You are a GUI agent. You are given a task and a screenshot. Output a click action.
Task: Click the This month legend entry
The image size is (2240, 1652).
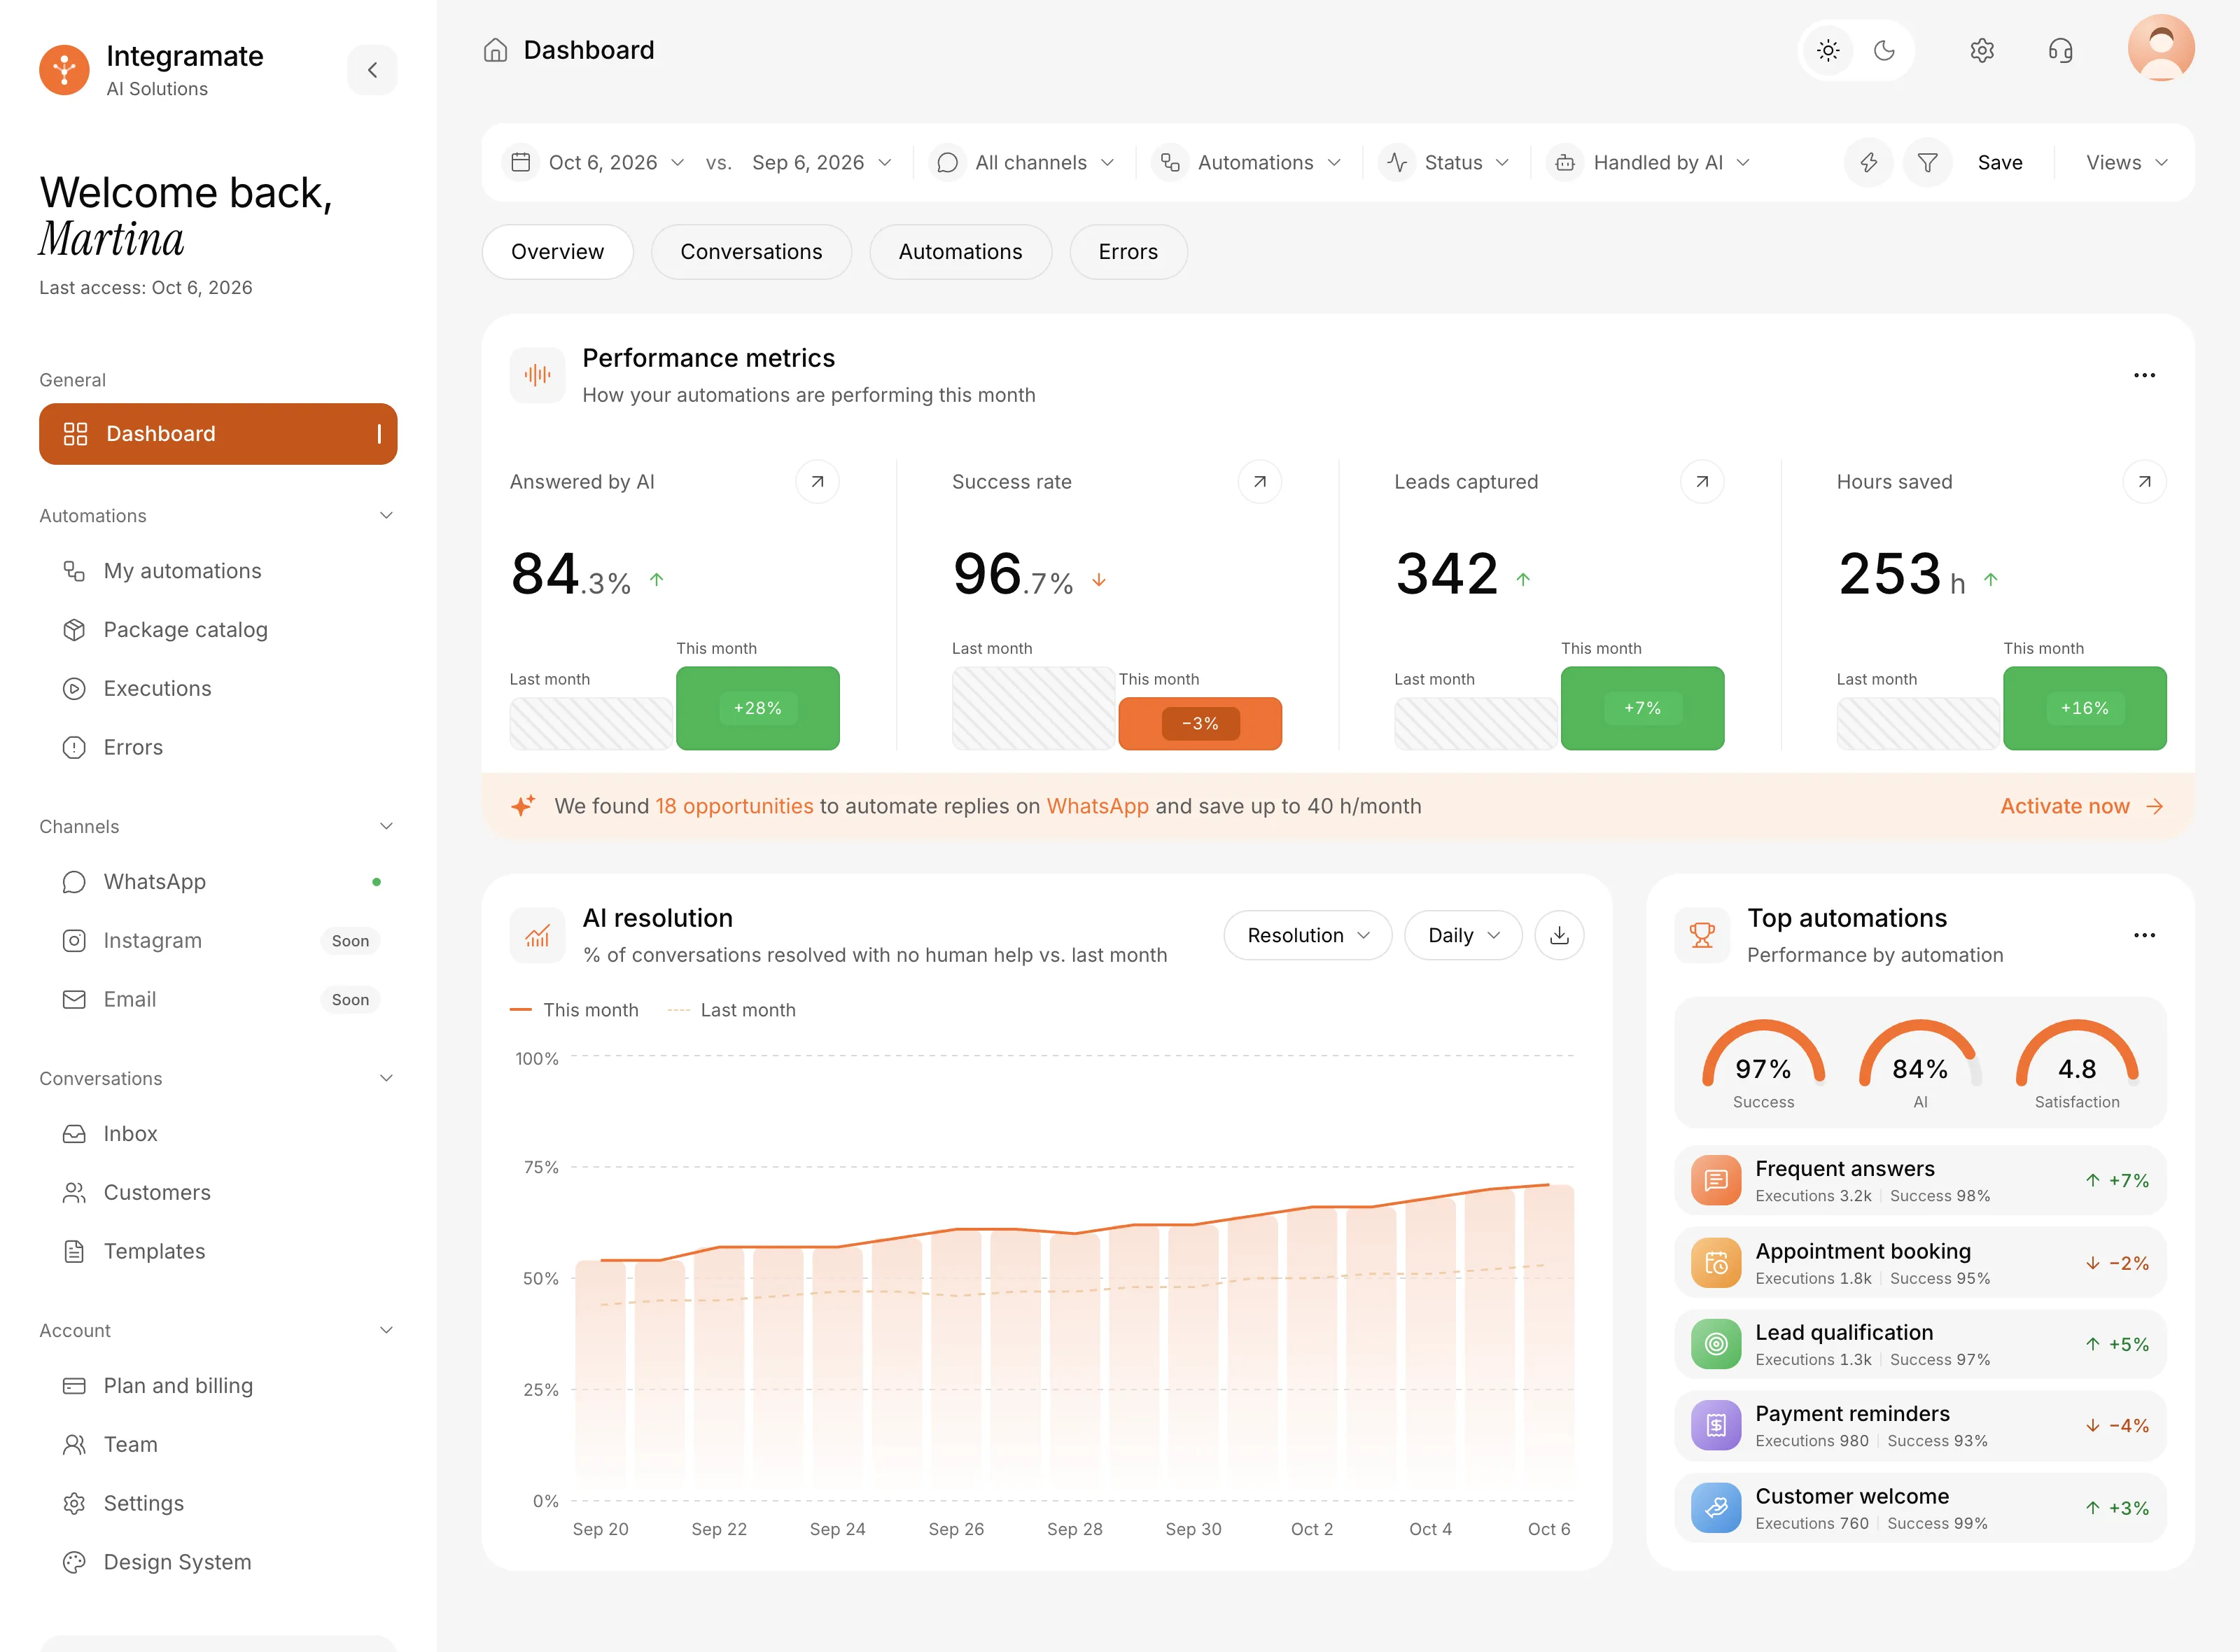tap(574, 1010)
